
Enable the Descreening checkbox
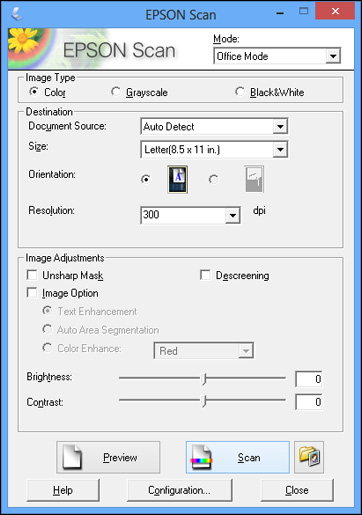click(205, 275)
